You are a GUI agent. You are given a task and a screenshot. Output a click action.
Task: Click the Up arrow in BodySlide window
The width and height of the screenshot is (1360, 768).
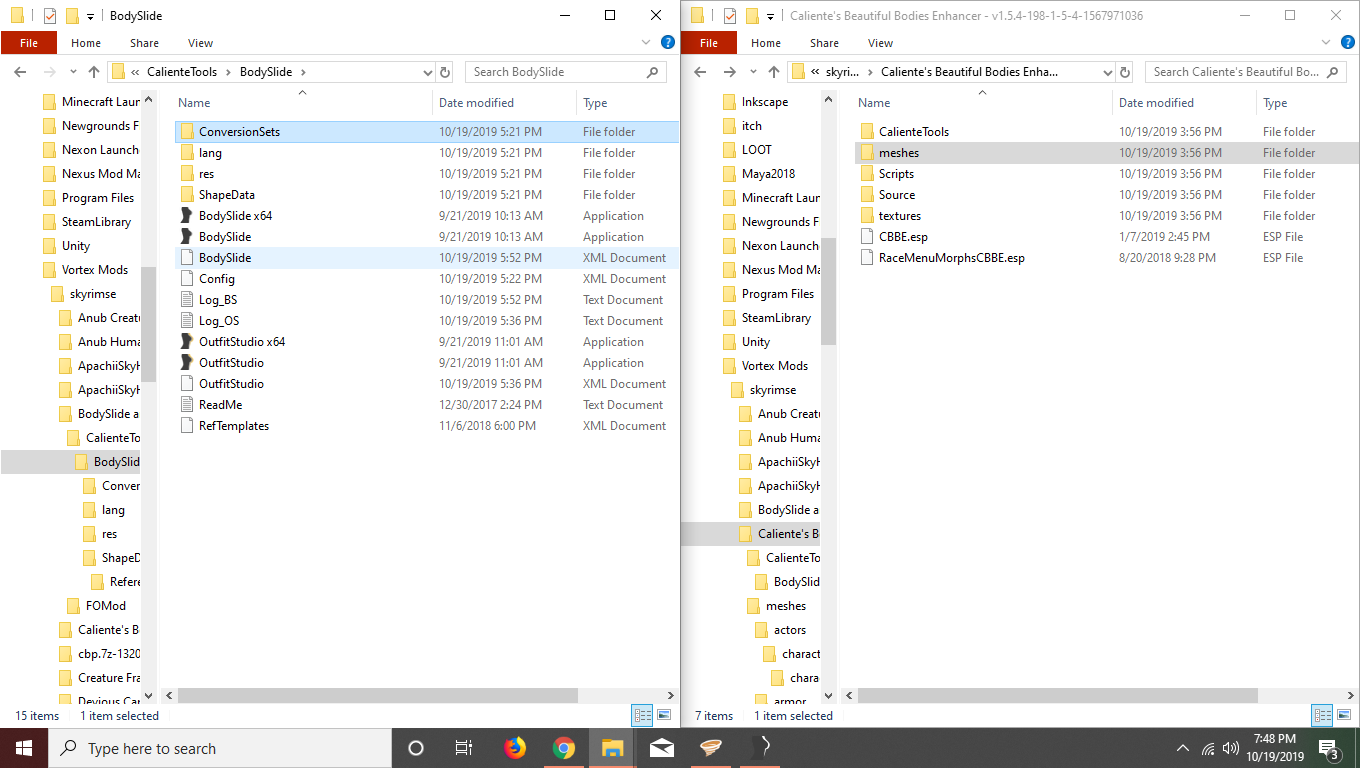coord(94,72)
